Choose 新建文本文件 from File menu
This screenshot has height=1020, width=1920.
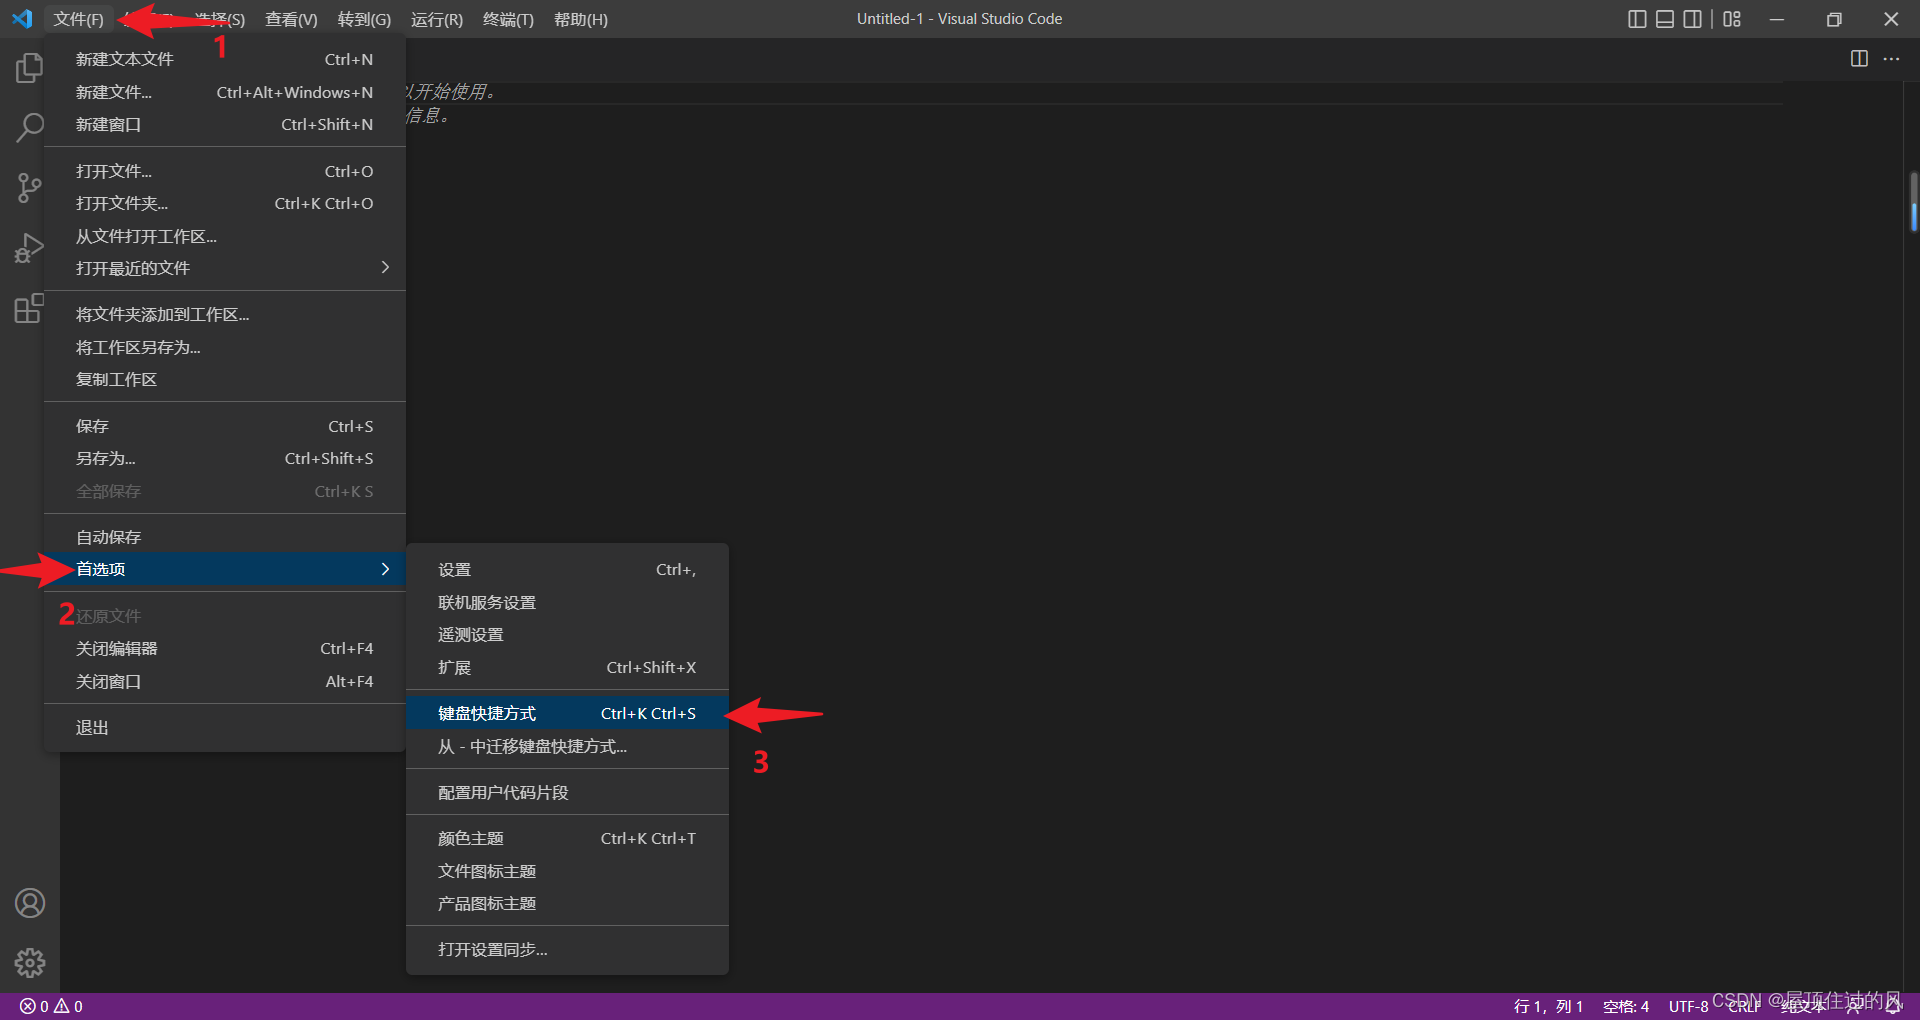pos(225,59)
